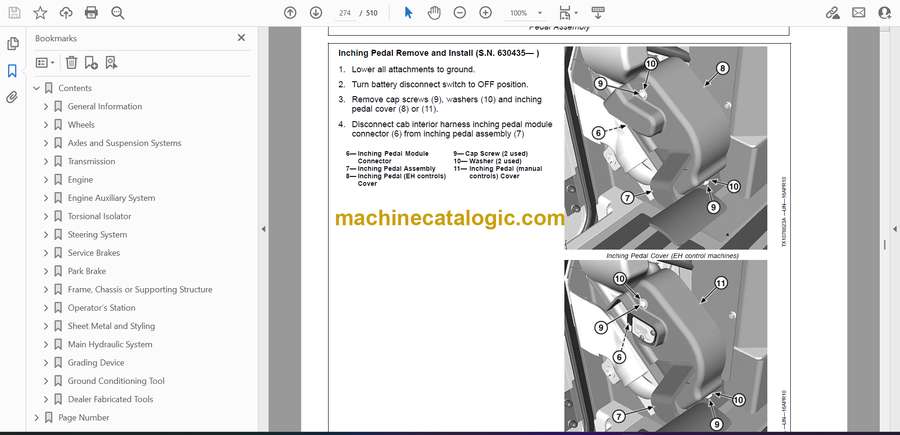The height and width of the screenshot is (435, 900).
Task: Toggle the Bookmarks panel icon
Action: [x=12, y=71]
